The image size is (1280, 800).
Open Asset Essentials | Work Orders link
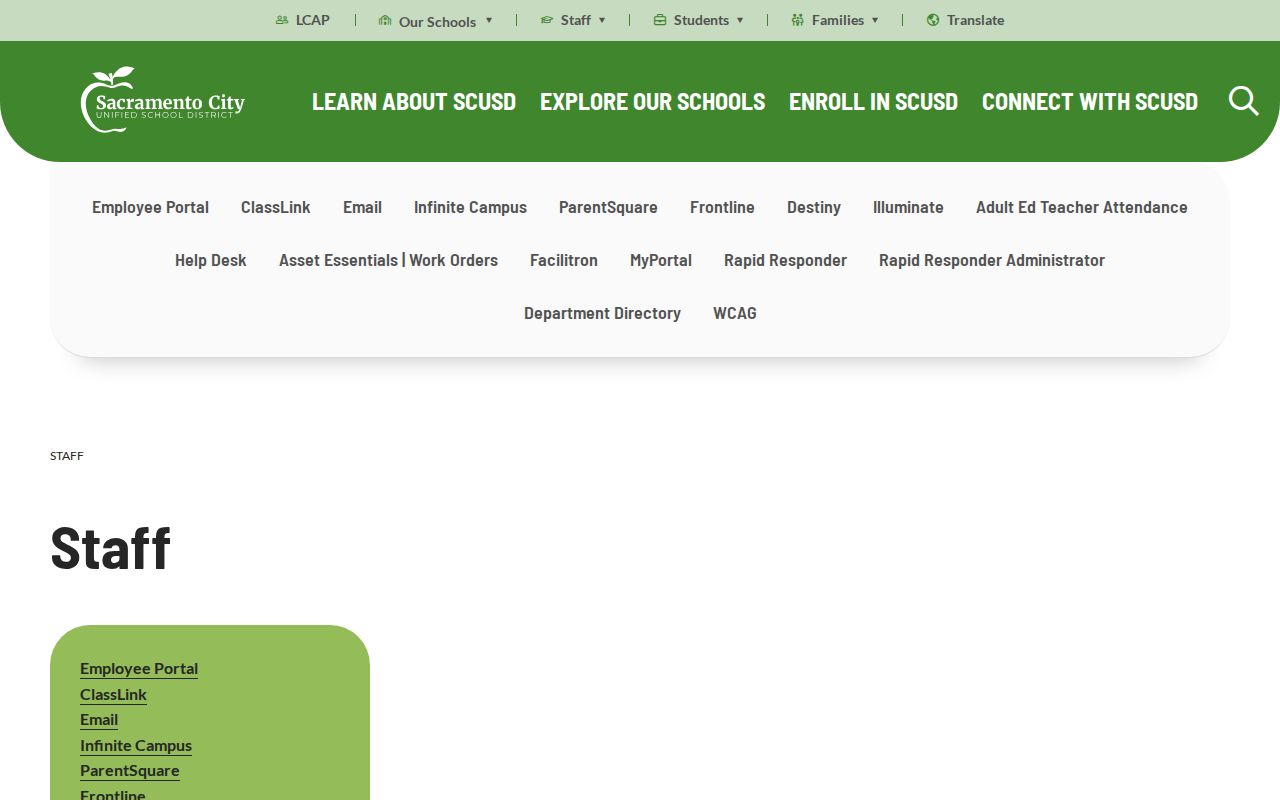pos(388,260)
